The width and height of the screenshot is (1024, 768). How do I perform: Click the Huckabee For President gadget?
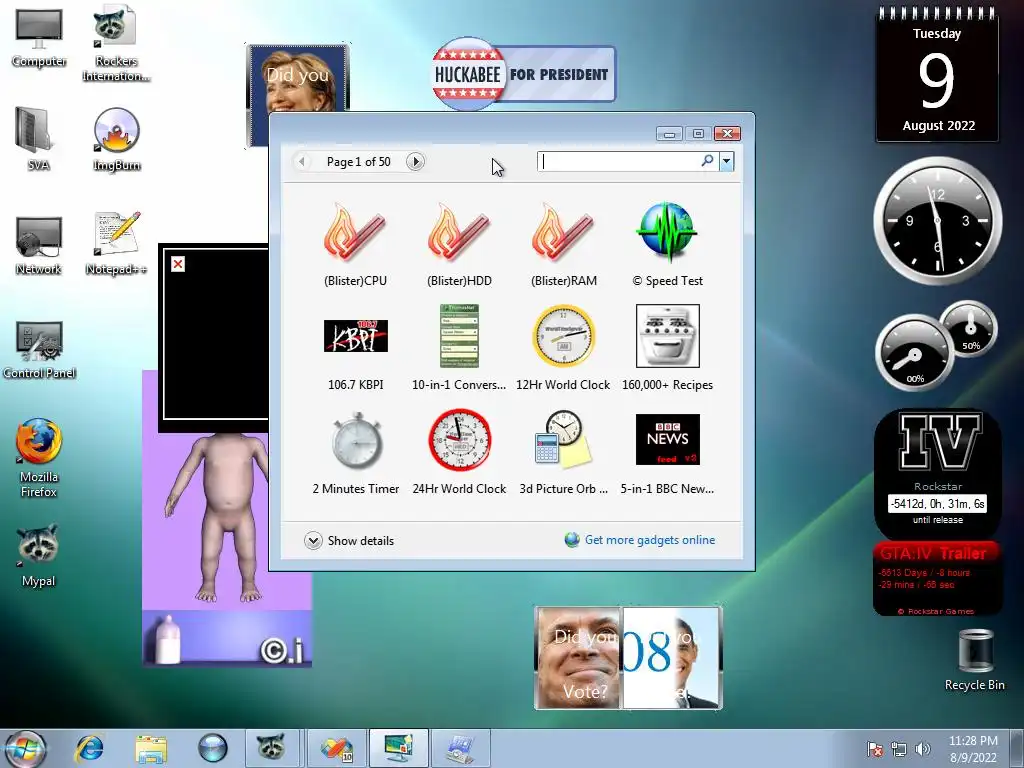pos(524,74)
